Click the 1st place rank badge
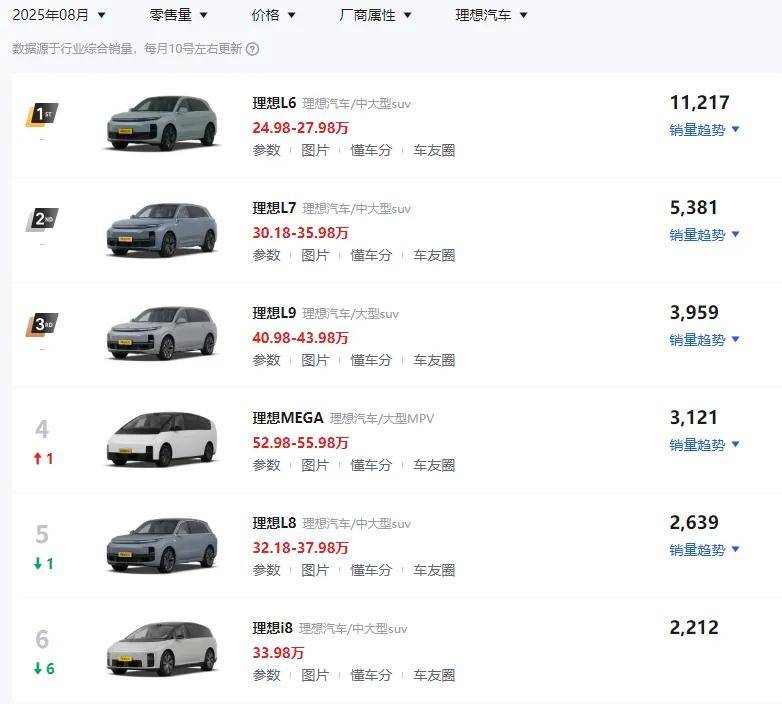Image resolution: width=782 pixels, height=704 pixels. click(41, 114)
